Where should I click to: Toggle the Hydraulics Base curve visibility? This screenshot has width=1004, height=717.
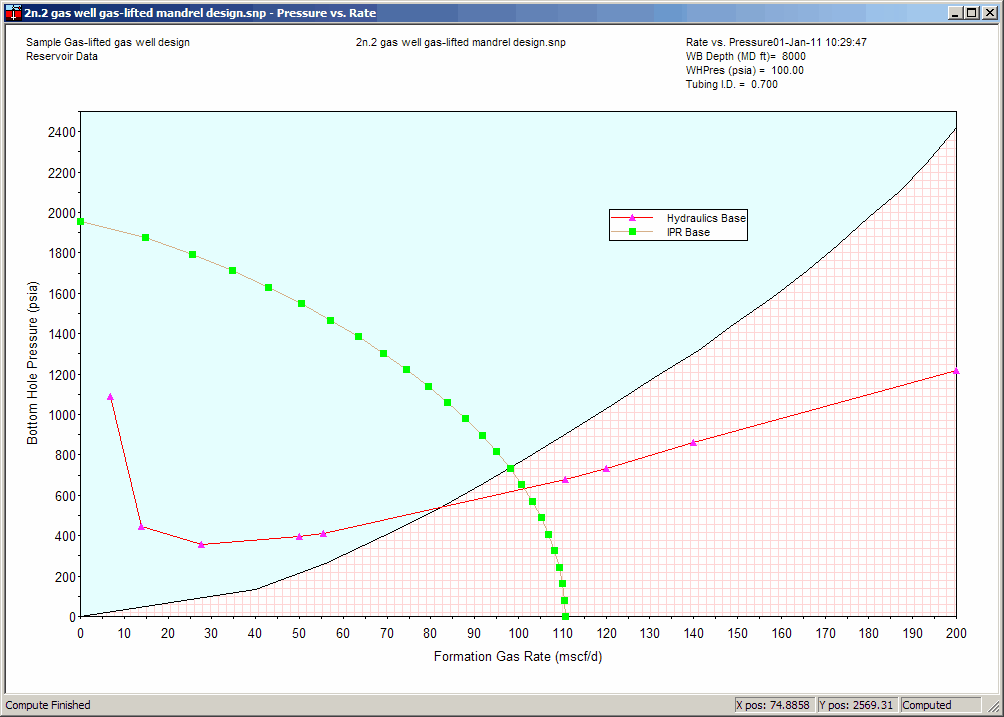[x=678, y=217]
